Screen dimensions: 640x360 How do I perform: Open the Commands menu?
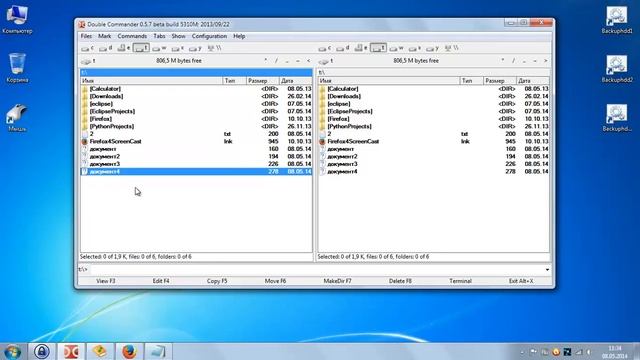[x=132, y=36]
